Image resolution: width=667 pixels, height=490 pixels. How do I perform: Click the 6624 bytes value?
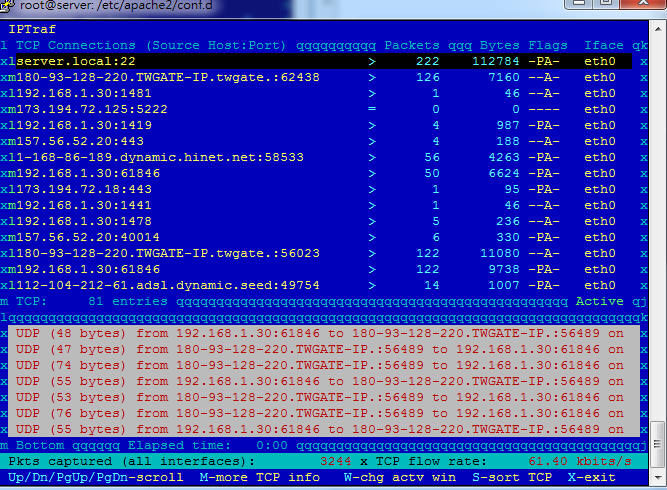504,174
